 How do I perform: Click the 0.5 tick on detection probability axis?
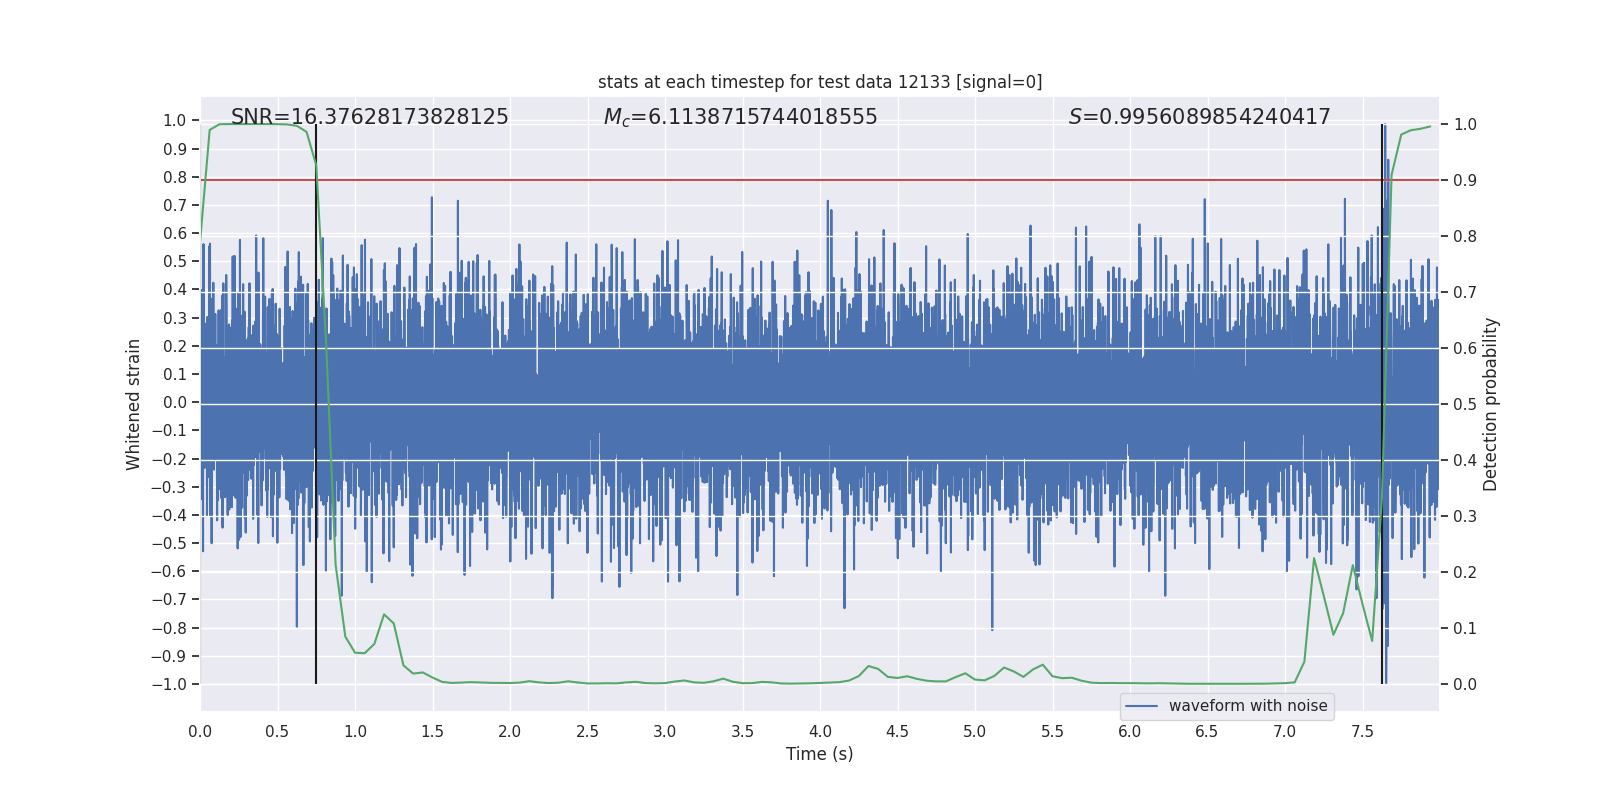[1464, 404]
